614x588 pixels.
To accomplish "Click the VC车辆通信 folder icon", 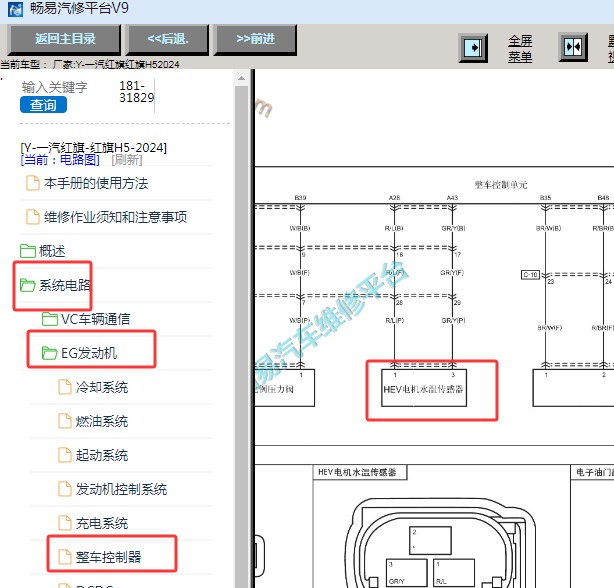I will tap(50, 319).
